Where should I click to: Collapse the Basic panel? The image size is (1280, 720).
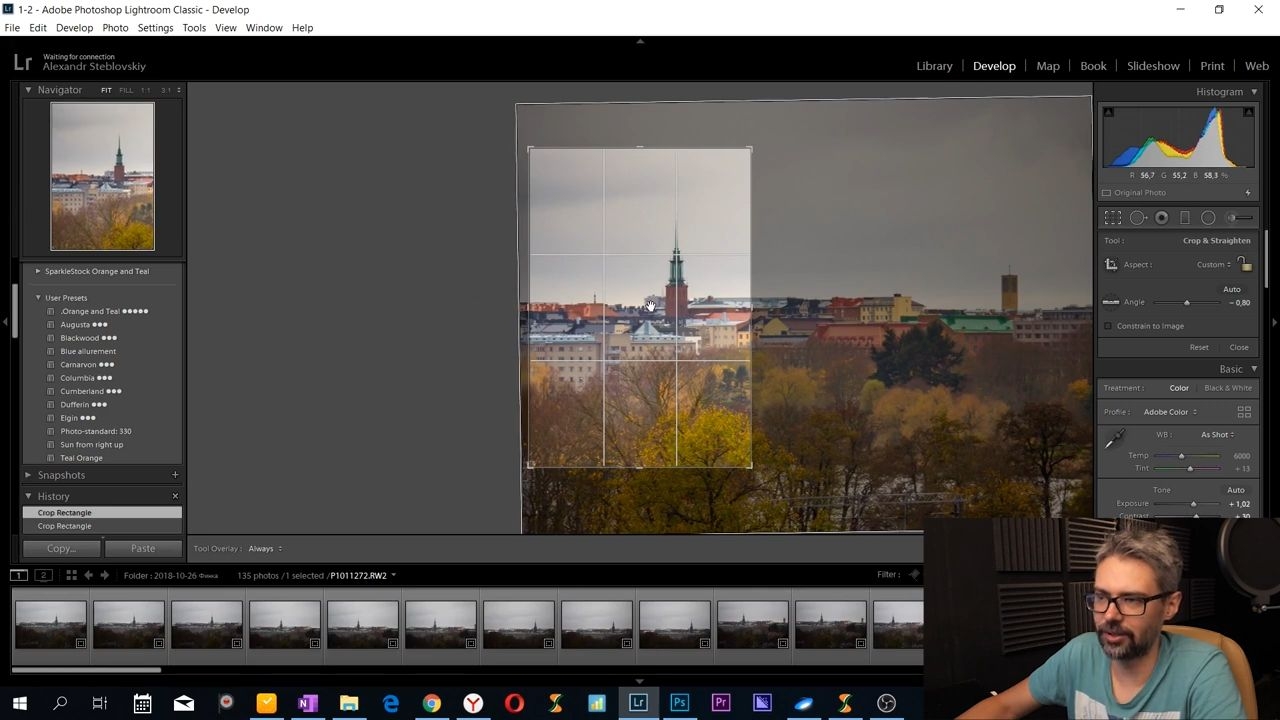pos(1254,369)
